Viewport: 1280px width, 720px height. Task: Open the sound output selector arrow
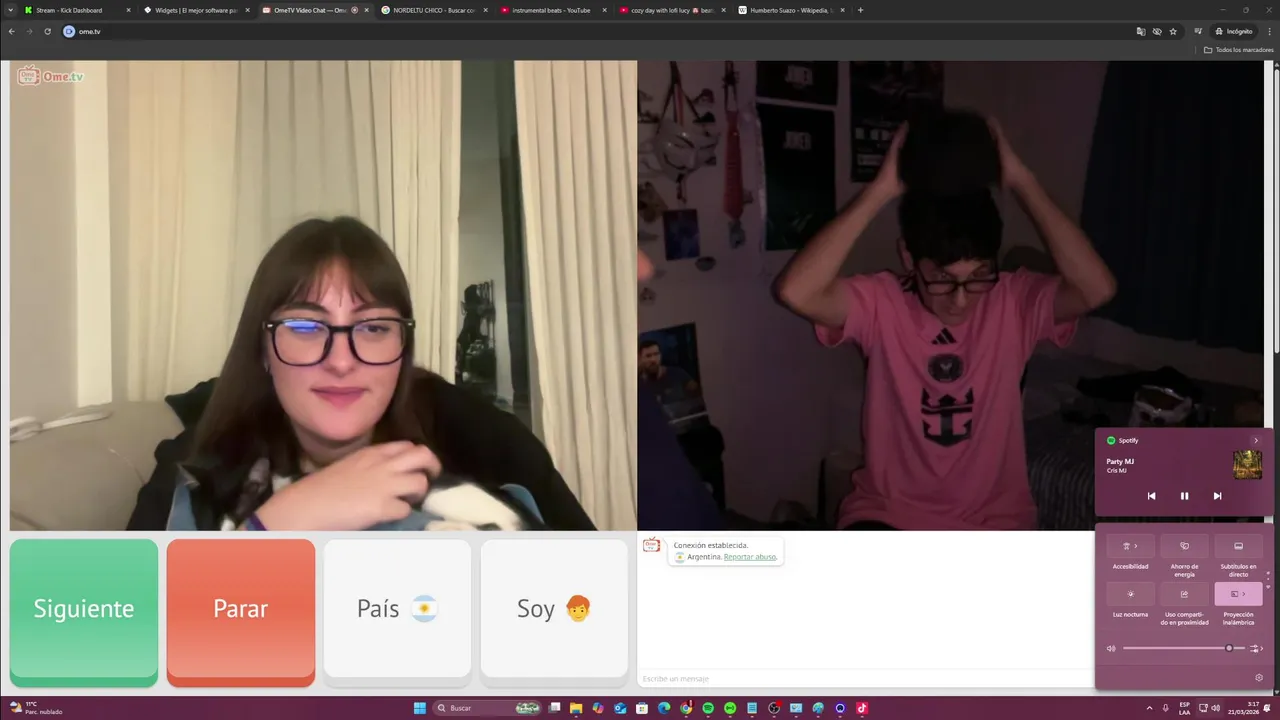click(x=1257, y=648)
